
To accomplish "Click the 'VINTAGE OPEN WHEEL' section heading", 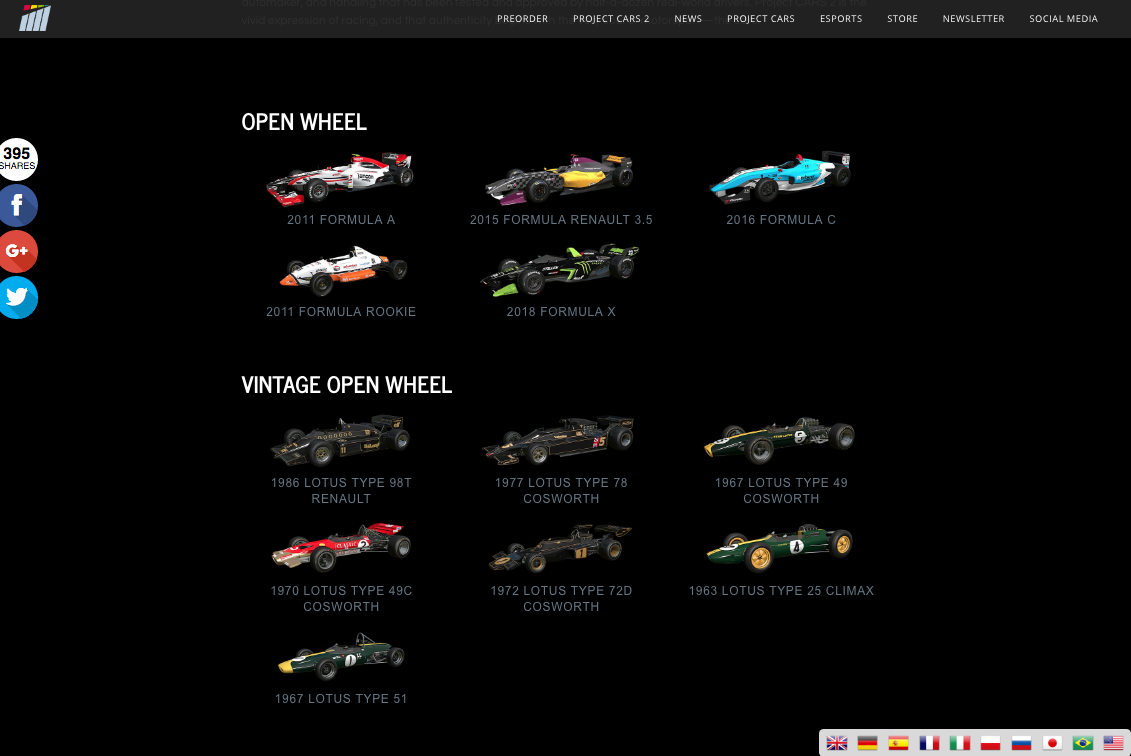I will [x=346, y=384].
